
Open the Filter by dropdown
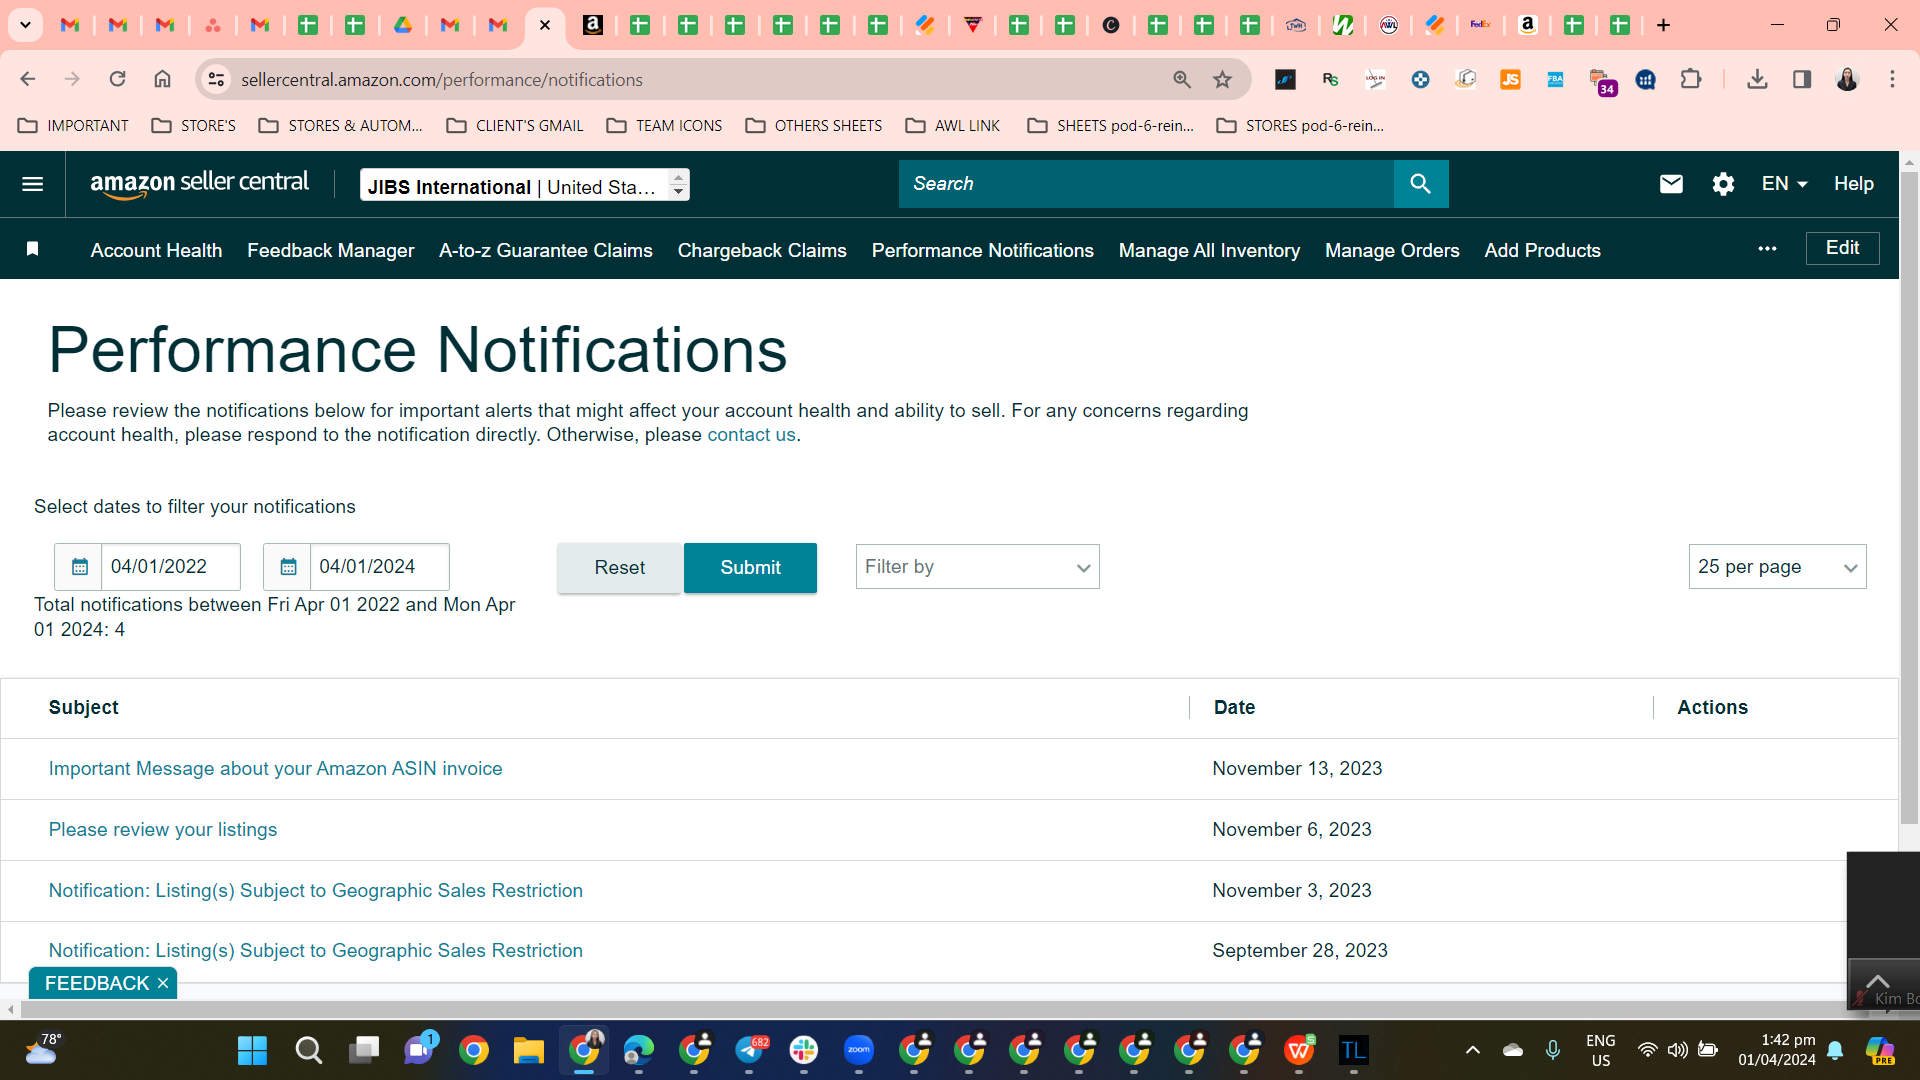click(x=977, y=567)
